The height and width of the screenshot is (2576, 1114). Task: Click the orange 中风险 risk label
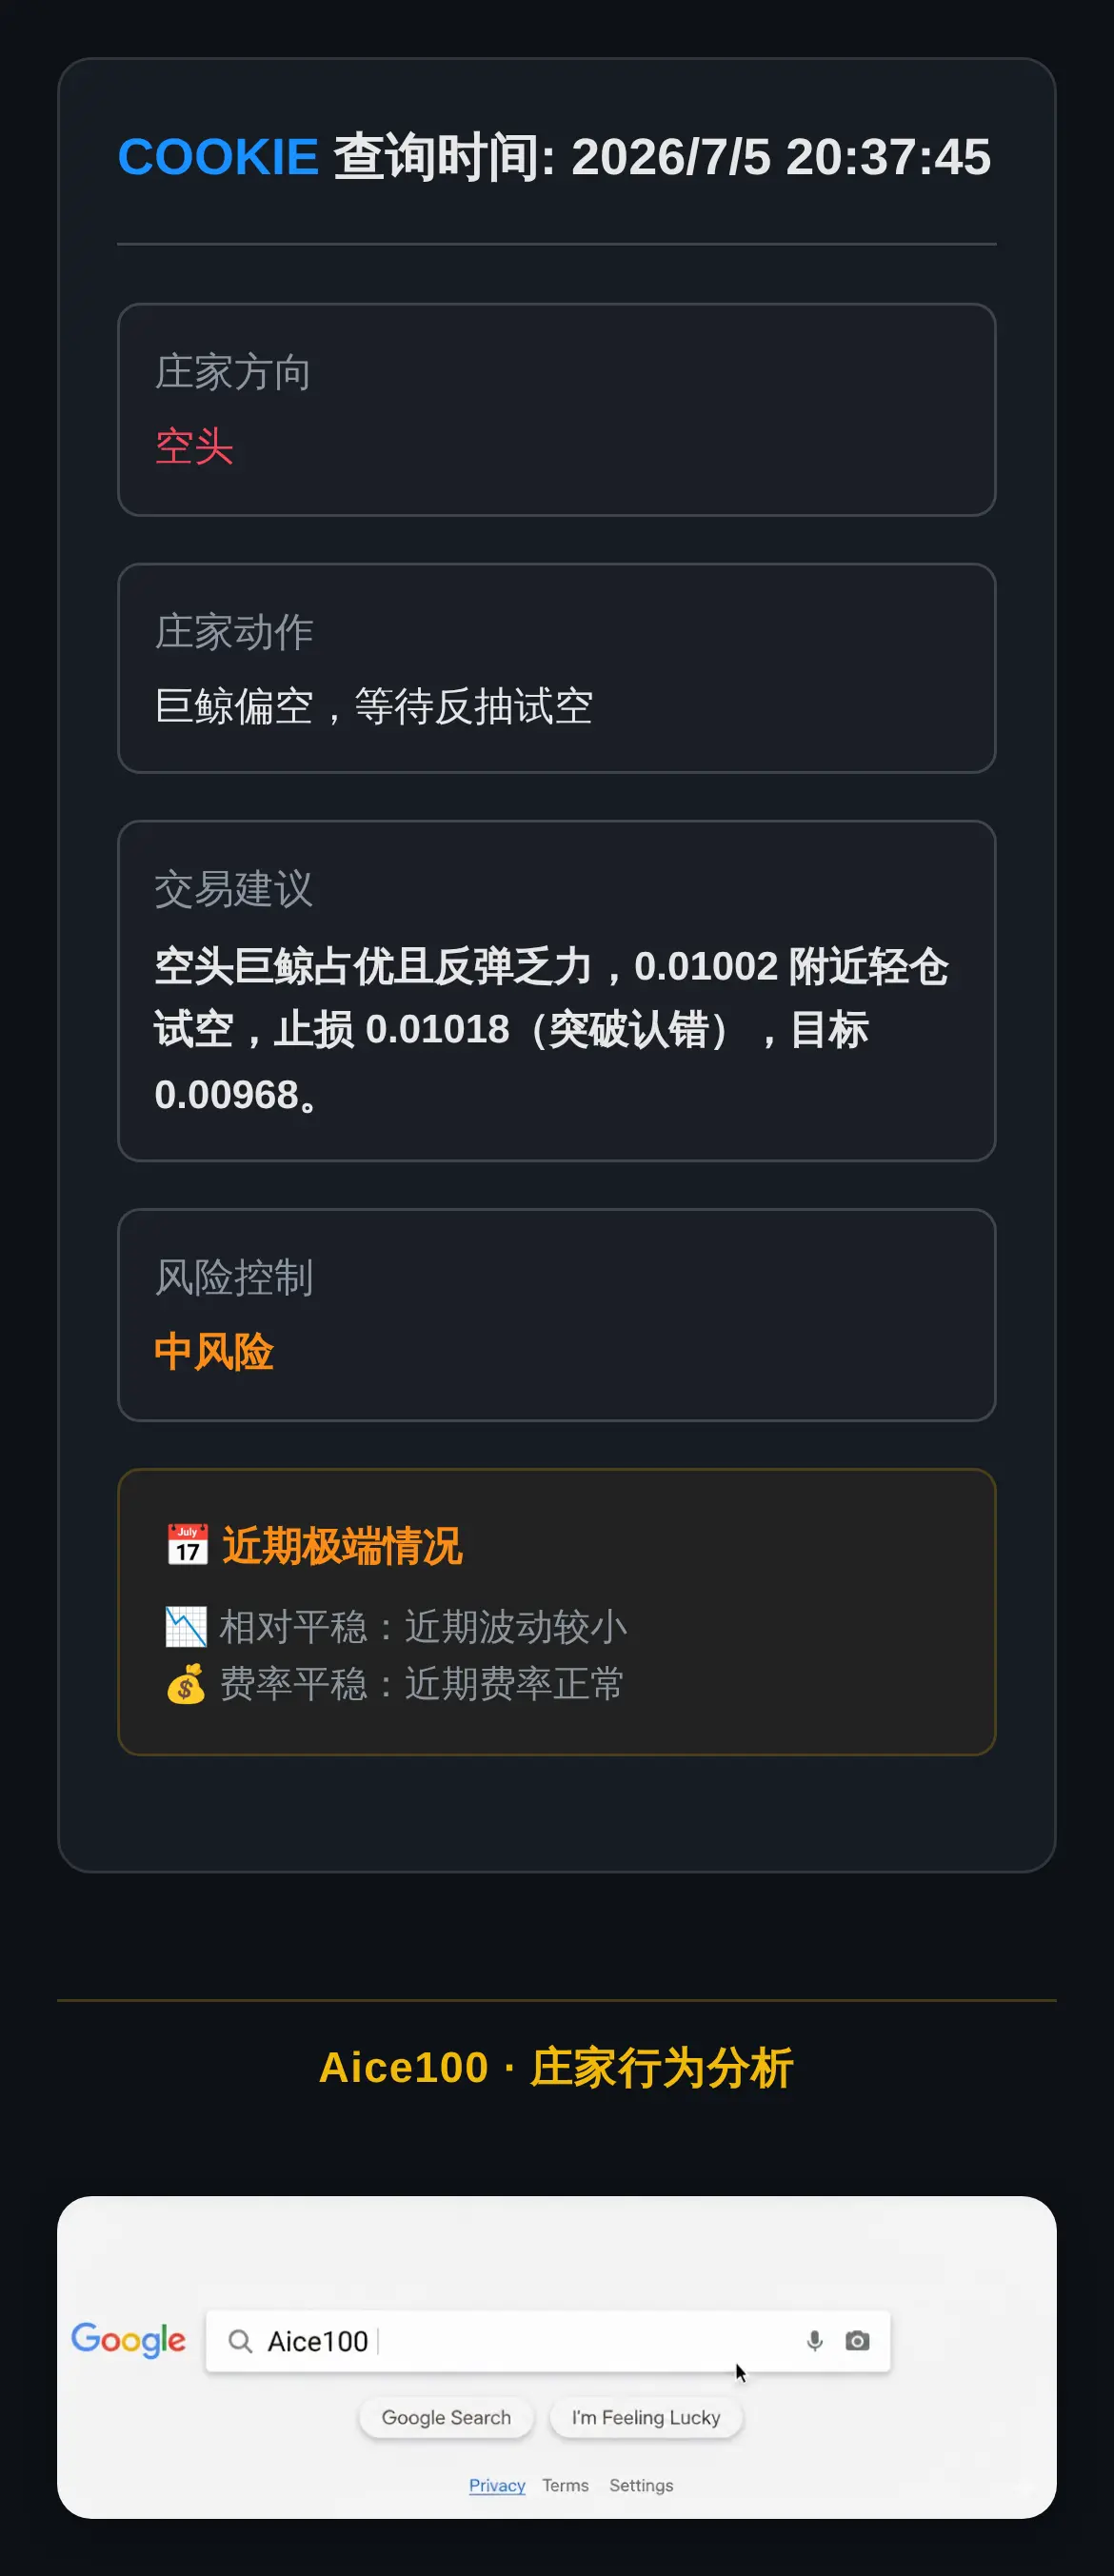(x=213, y=1352)
